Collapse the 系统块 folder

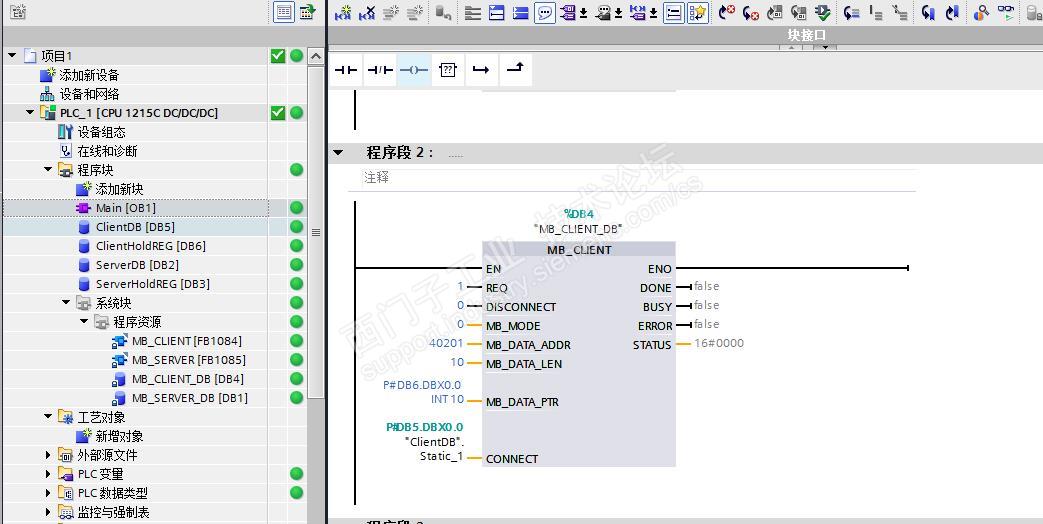point(66,303)
